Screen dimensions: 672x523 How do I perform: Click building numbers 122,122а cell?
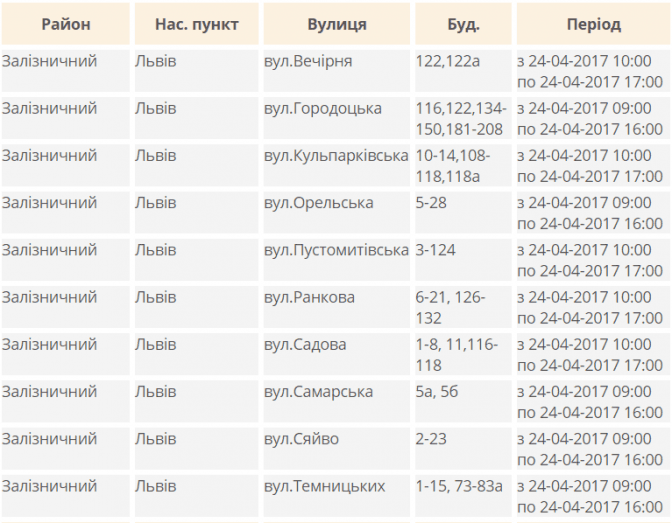pos(448,62)
